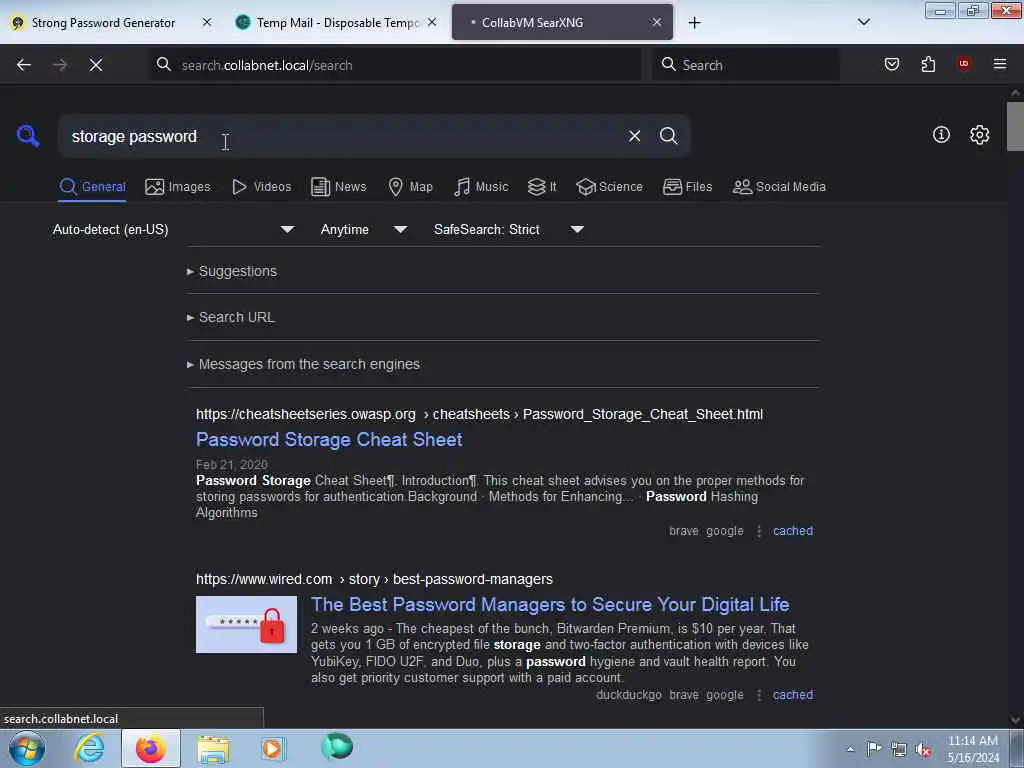This screenshot has height=768, width=1024.
Task: Click the browser toolbar Search box
Action: pos(745,65)
